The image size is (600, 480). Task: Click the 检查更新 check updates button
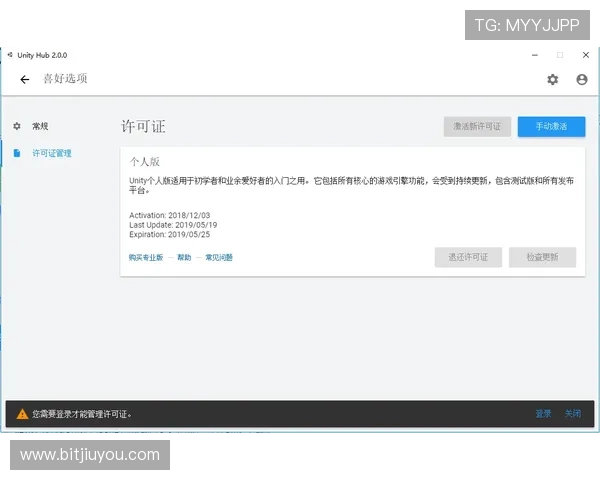pos(542,257)
